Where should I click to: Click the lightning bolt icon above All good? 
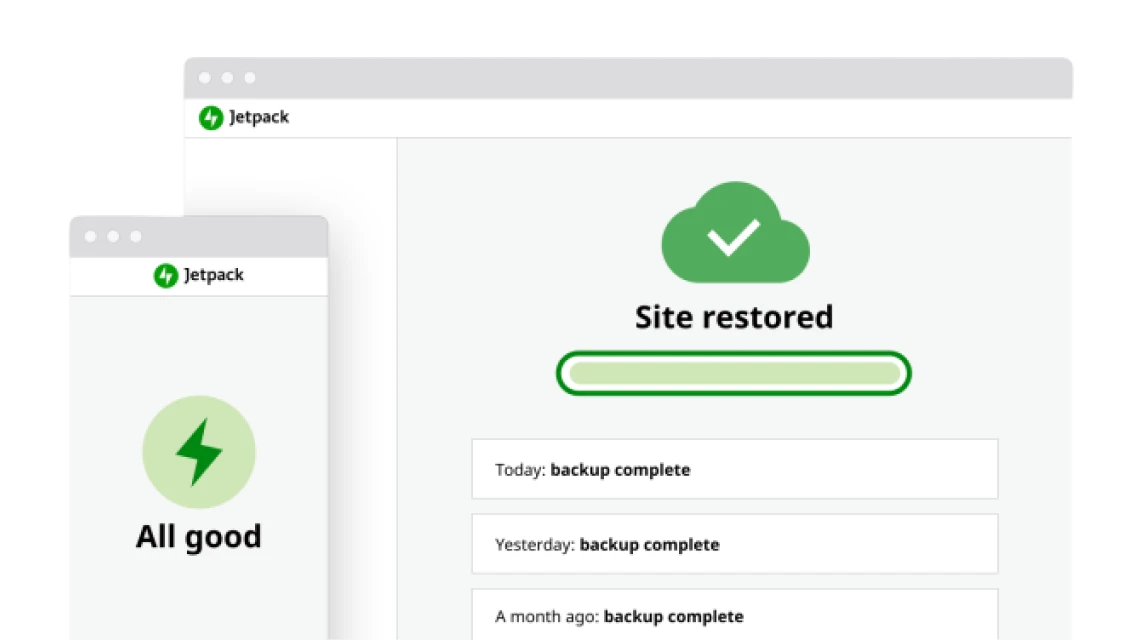coord(199,452)
